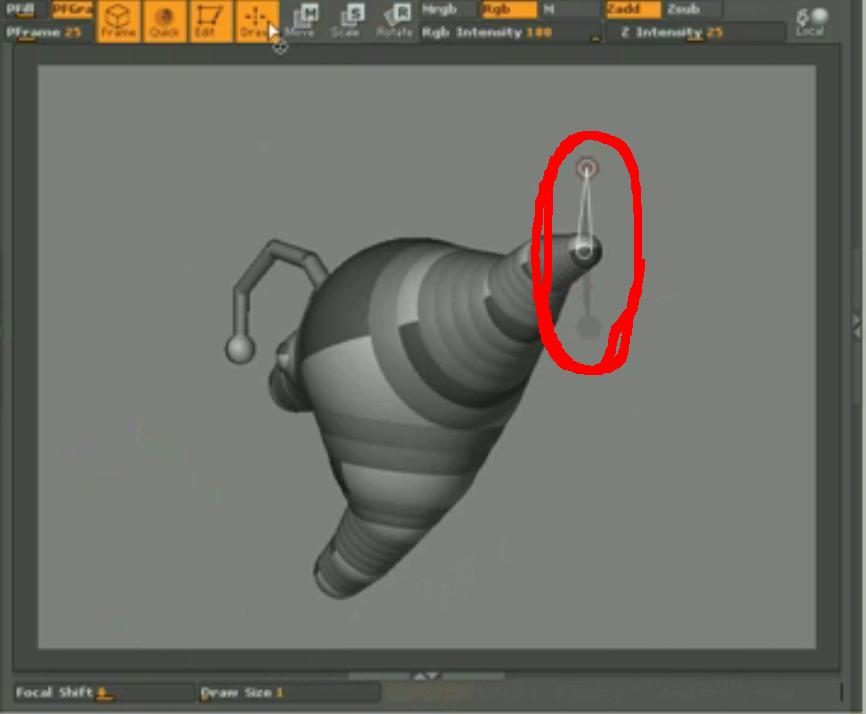Choose the Rotate tool
866x715 pixels.
[394, 21]
